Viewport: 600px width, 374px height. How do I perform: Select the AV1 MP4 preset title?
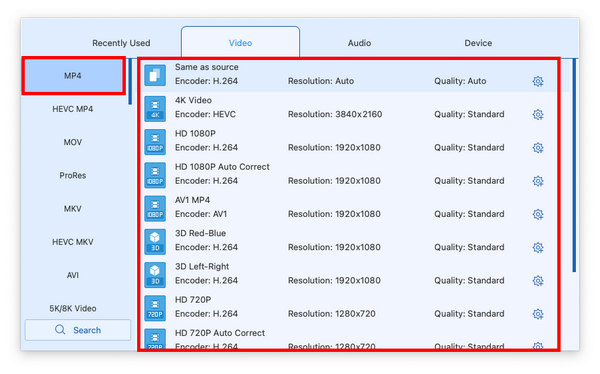192,200
